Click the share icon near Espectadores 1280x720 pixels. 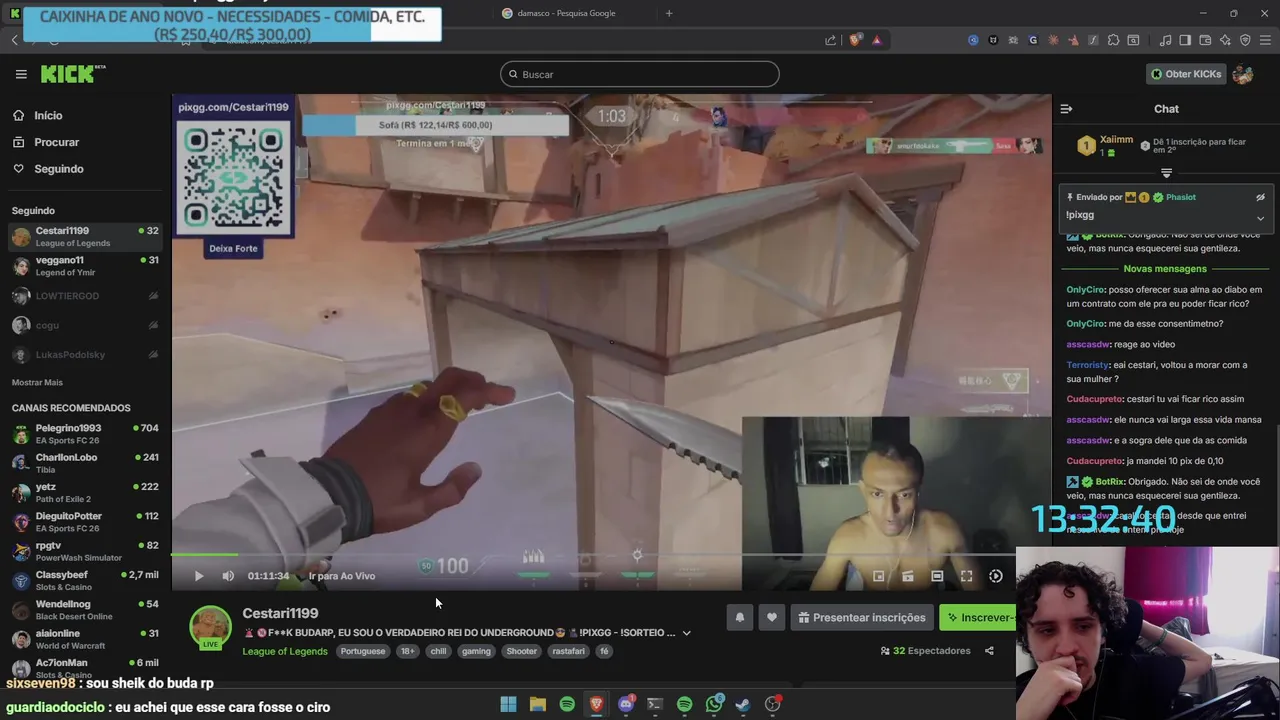click(989, 651)
